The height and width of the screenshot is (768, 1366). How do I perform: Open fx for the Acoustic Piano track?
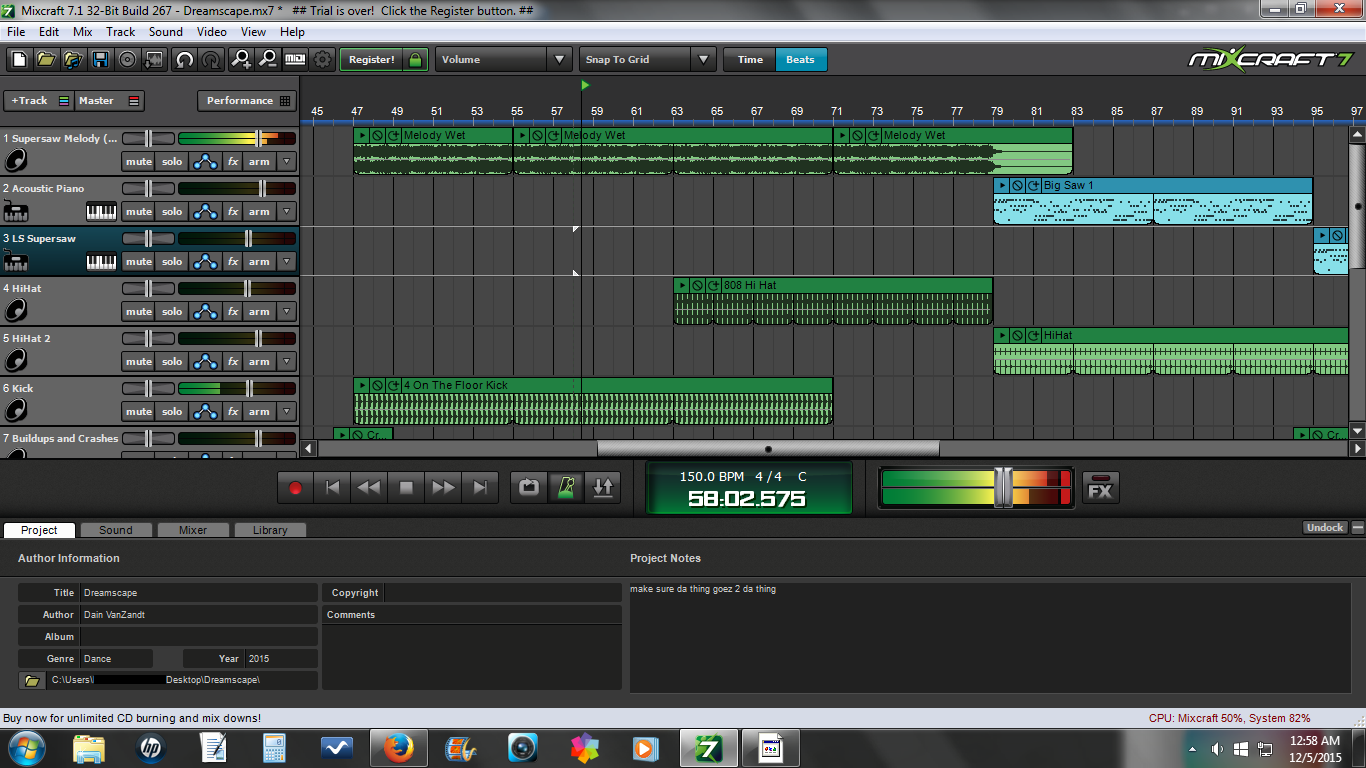tap(233, 211)
